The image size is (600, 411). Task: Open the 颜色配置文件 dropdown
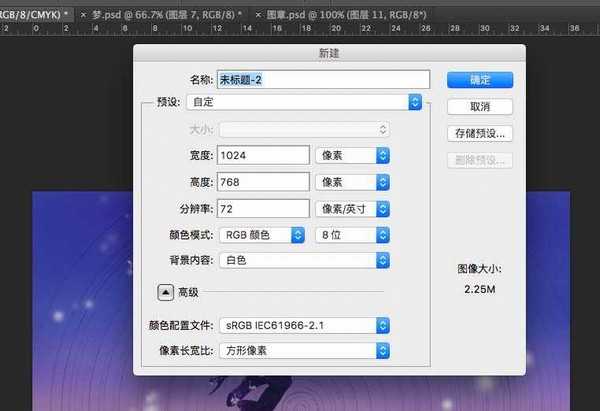tap(305, 326)
